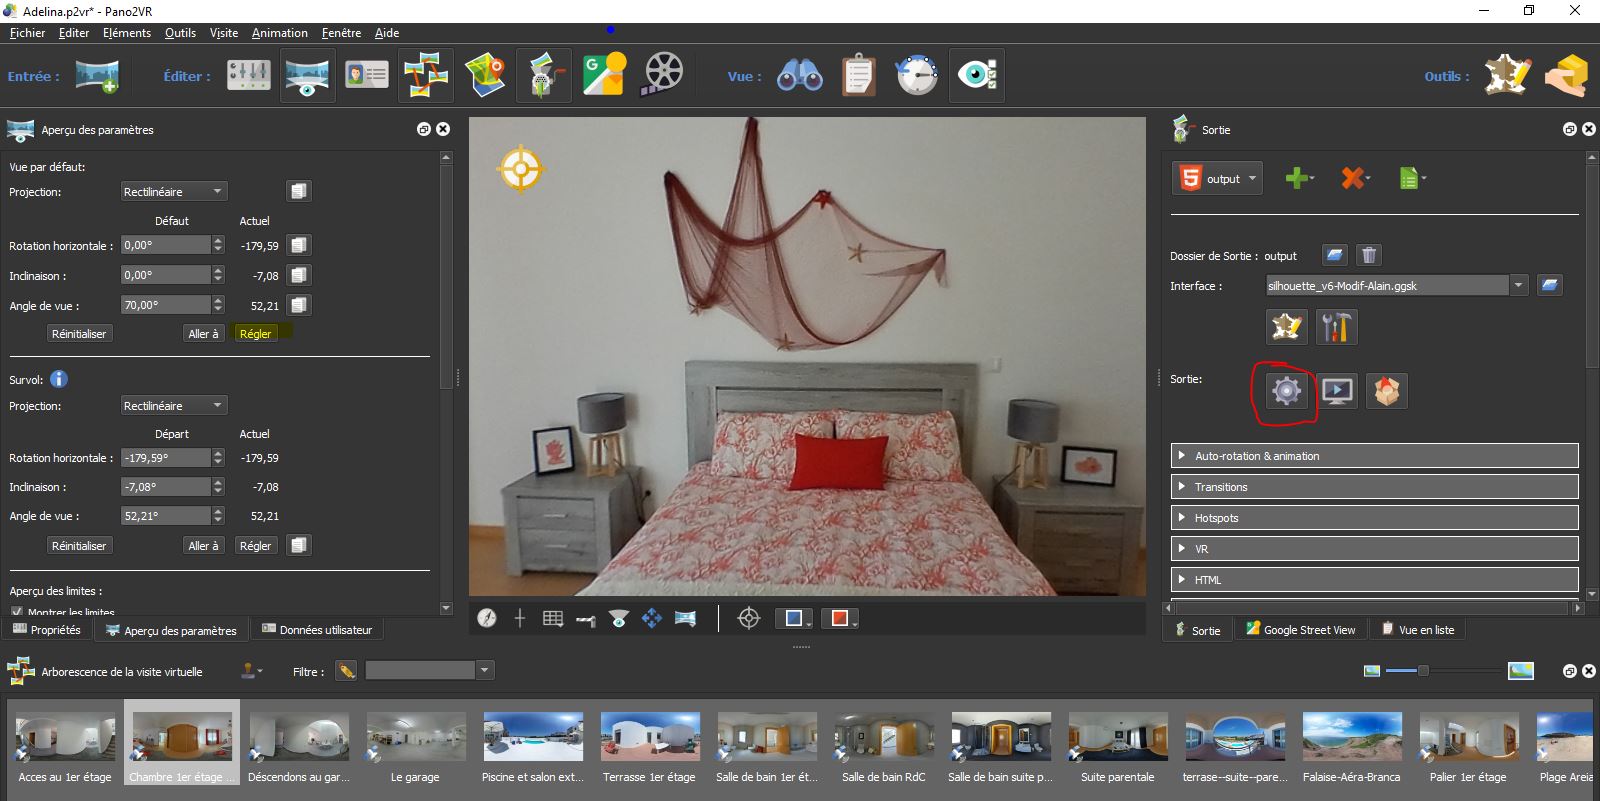Open the Interface skin file dropdown arrow

(1519, 285)
